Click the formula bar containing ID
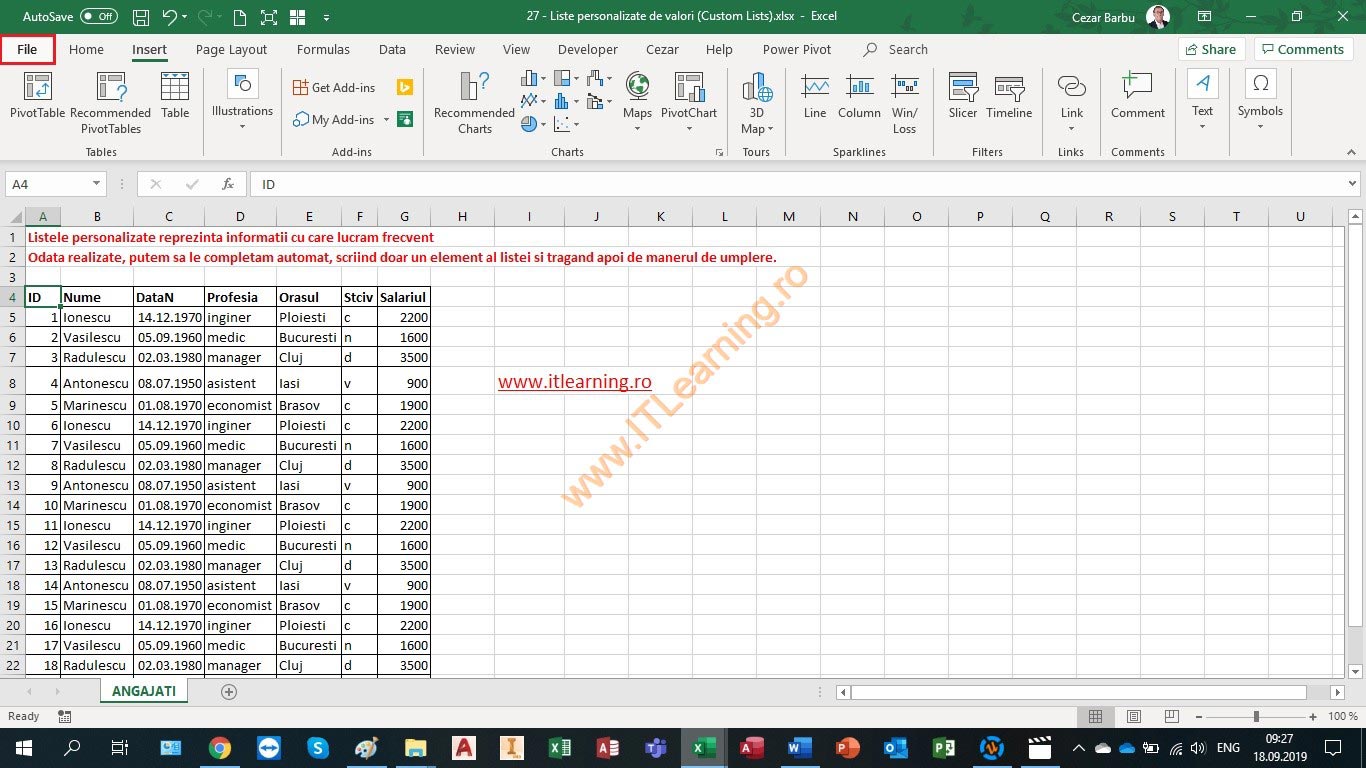 pyautogui.click(x=798, y=184)
